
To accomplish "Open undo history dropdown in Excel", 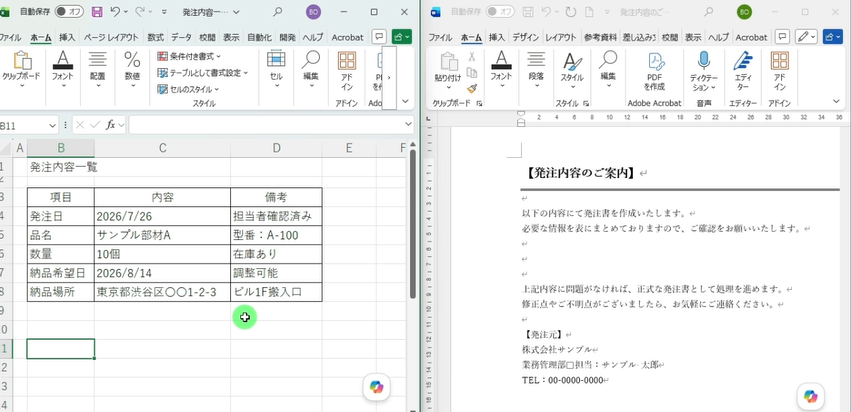I will coord(126,12).
